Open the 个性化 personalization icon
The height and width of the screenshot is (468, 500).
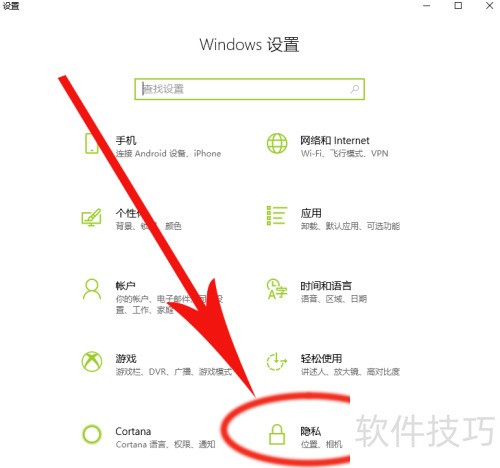(92, 217)
